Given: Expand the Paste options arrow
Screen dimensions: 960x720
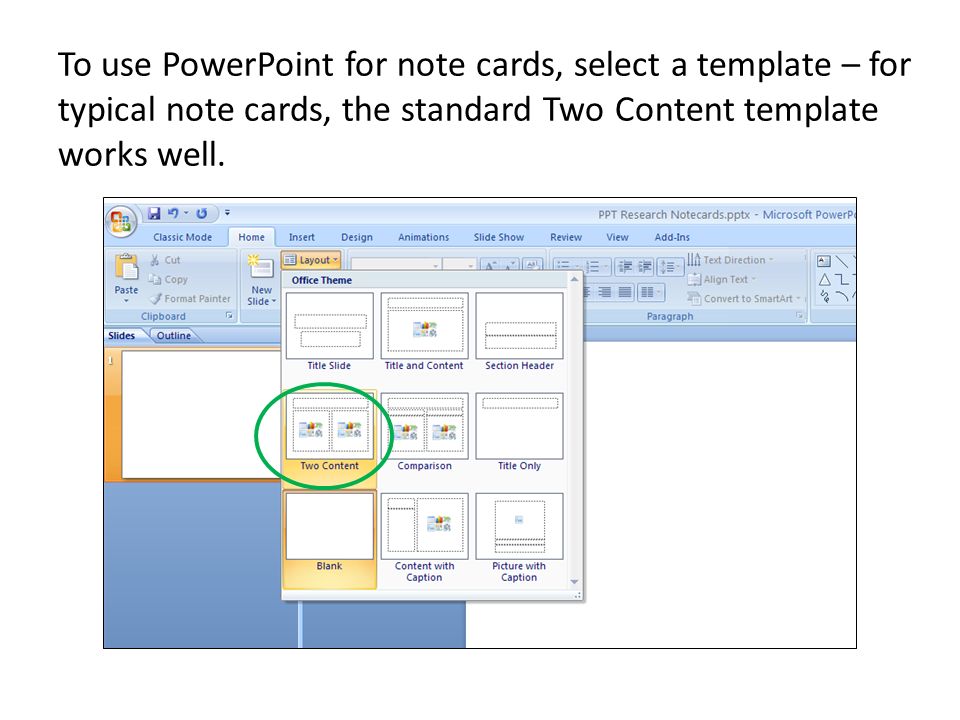Looking at the screenshot, I should 126,301.
